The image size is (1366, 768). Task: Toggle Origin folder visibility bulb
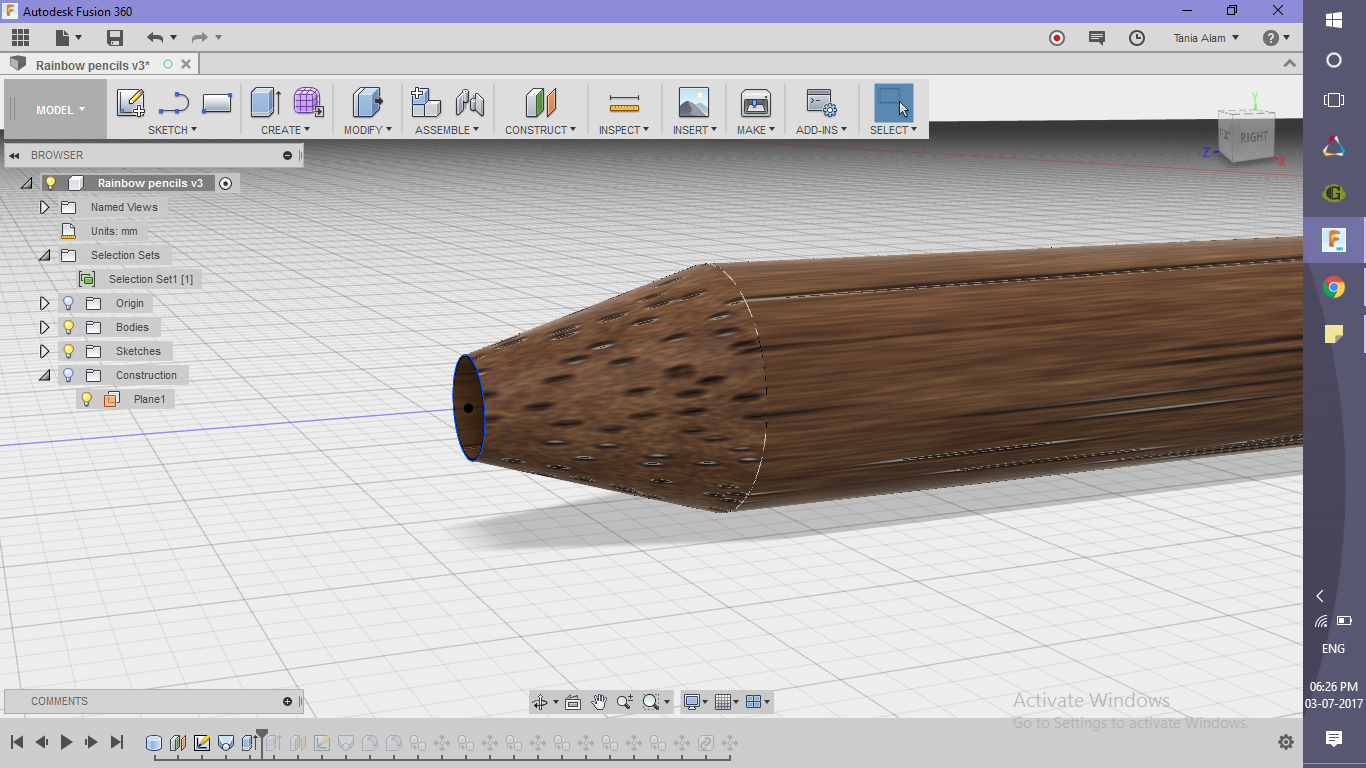68,303
